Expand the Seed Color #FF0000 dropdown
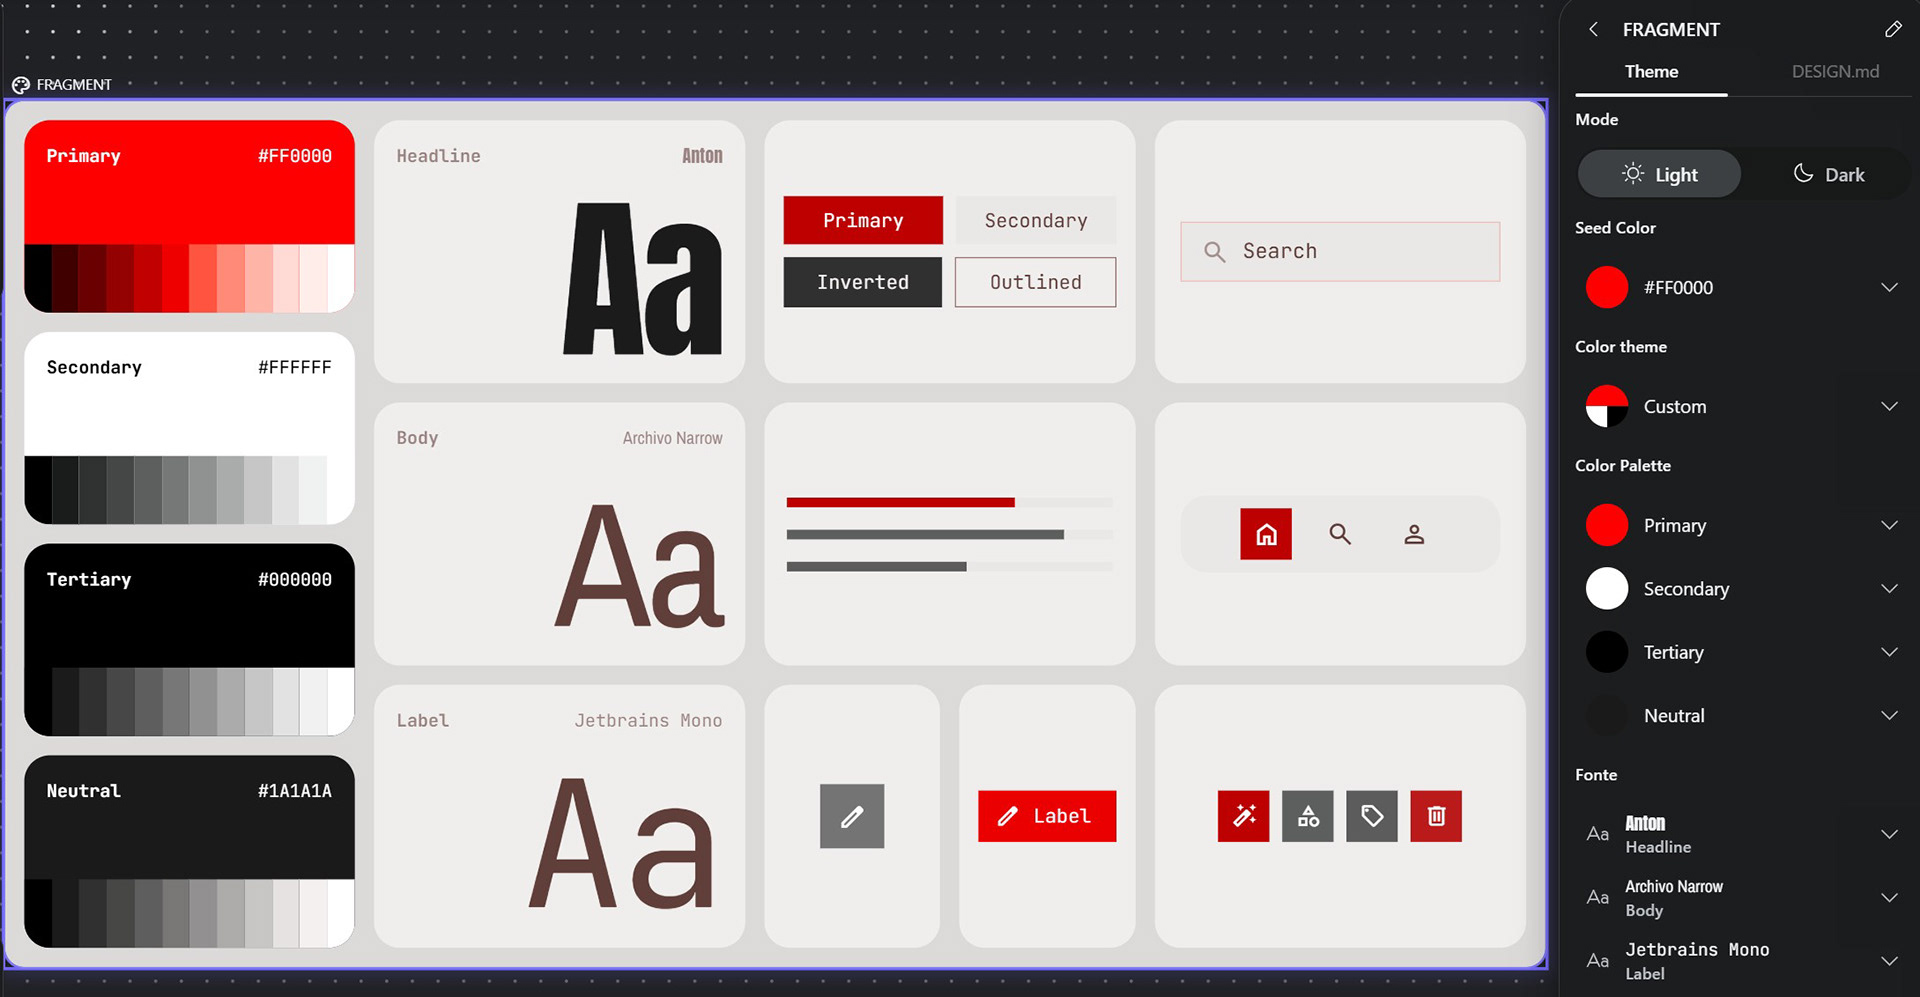The height and width of the screenshot is (997, 1920). pyautogui.click(x=1742, y=287)
